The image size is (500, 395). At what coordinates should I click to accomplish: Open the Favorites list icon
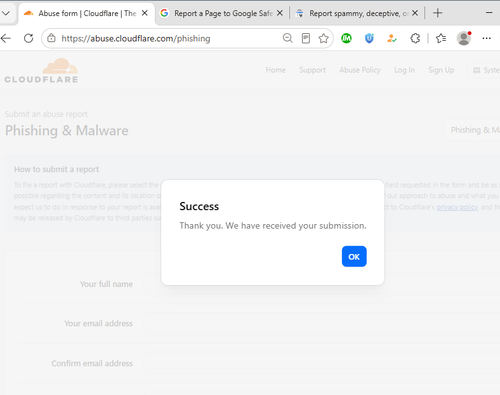(x=441, y=38)
